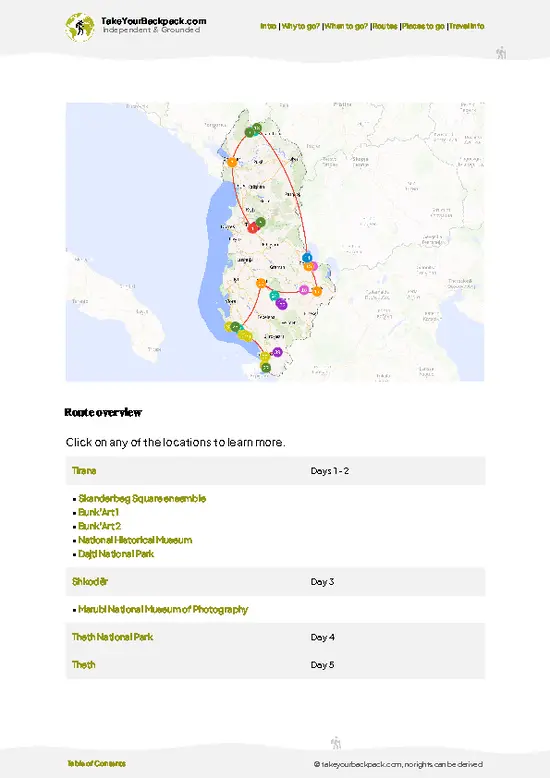Viewport: 550px width, 778px height.
Task: Go to the Table of Contents
Action: [96, 764]
